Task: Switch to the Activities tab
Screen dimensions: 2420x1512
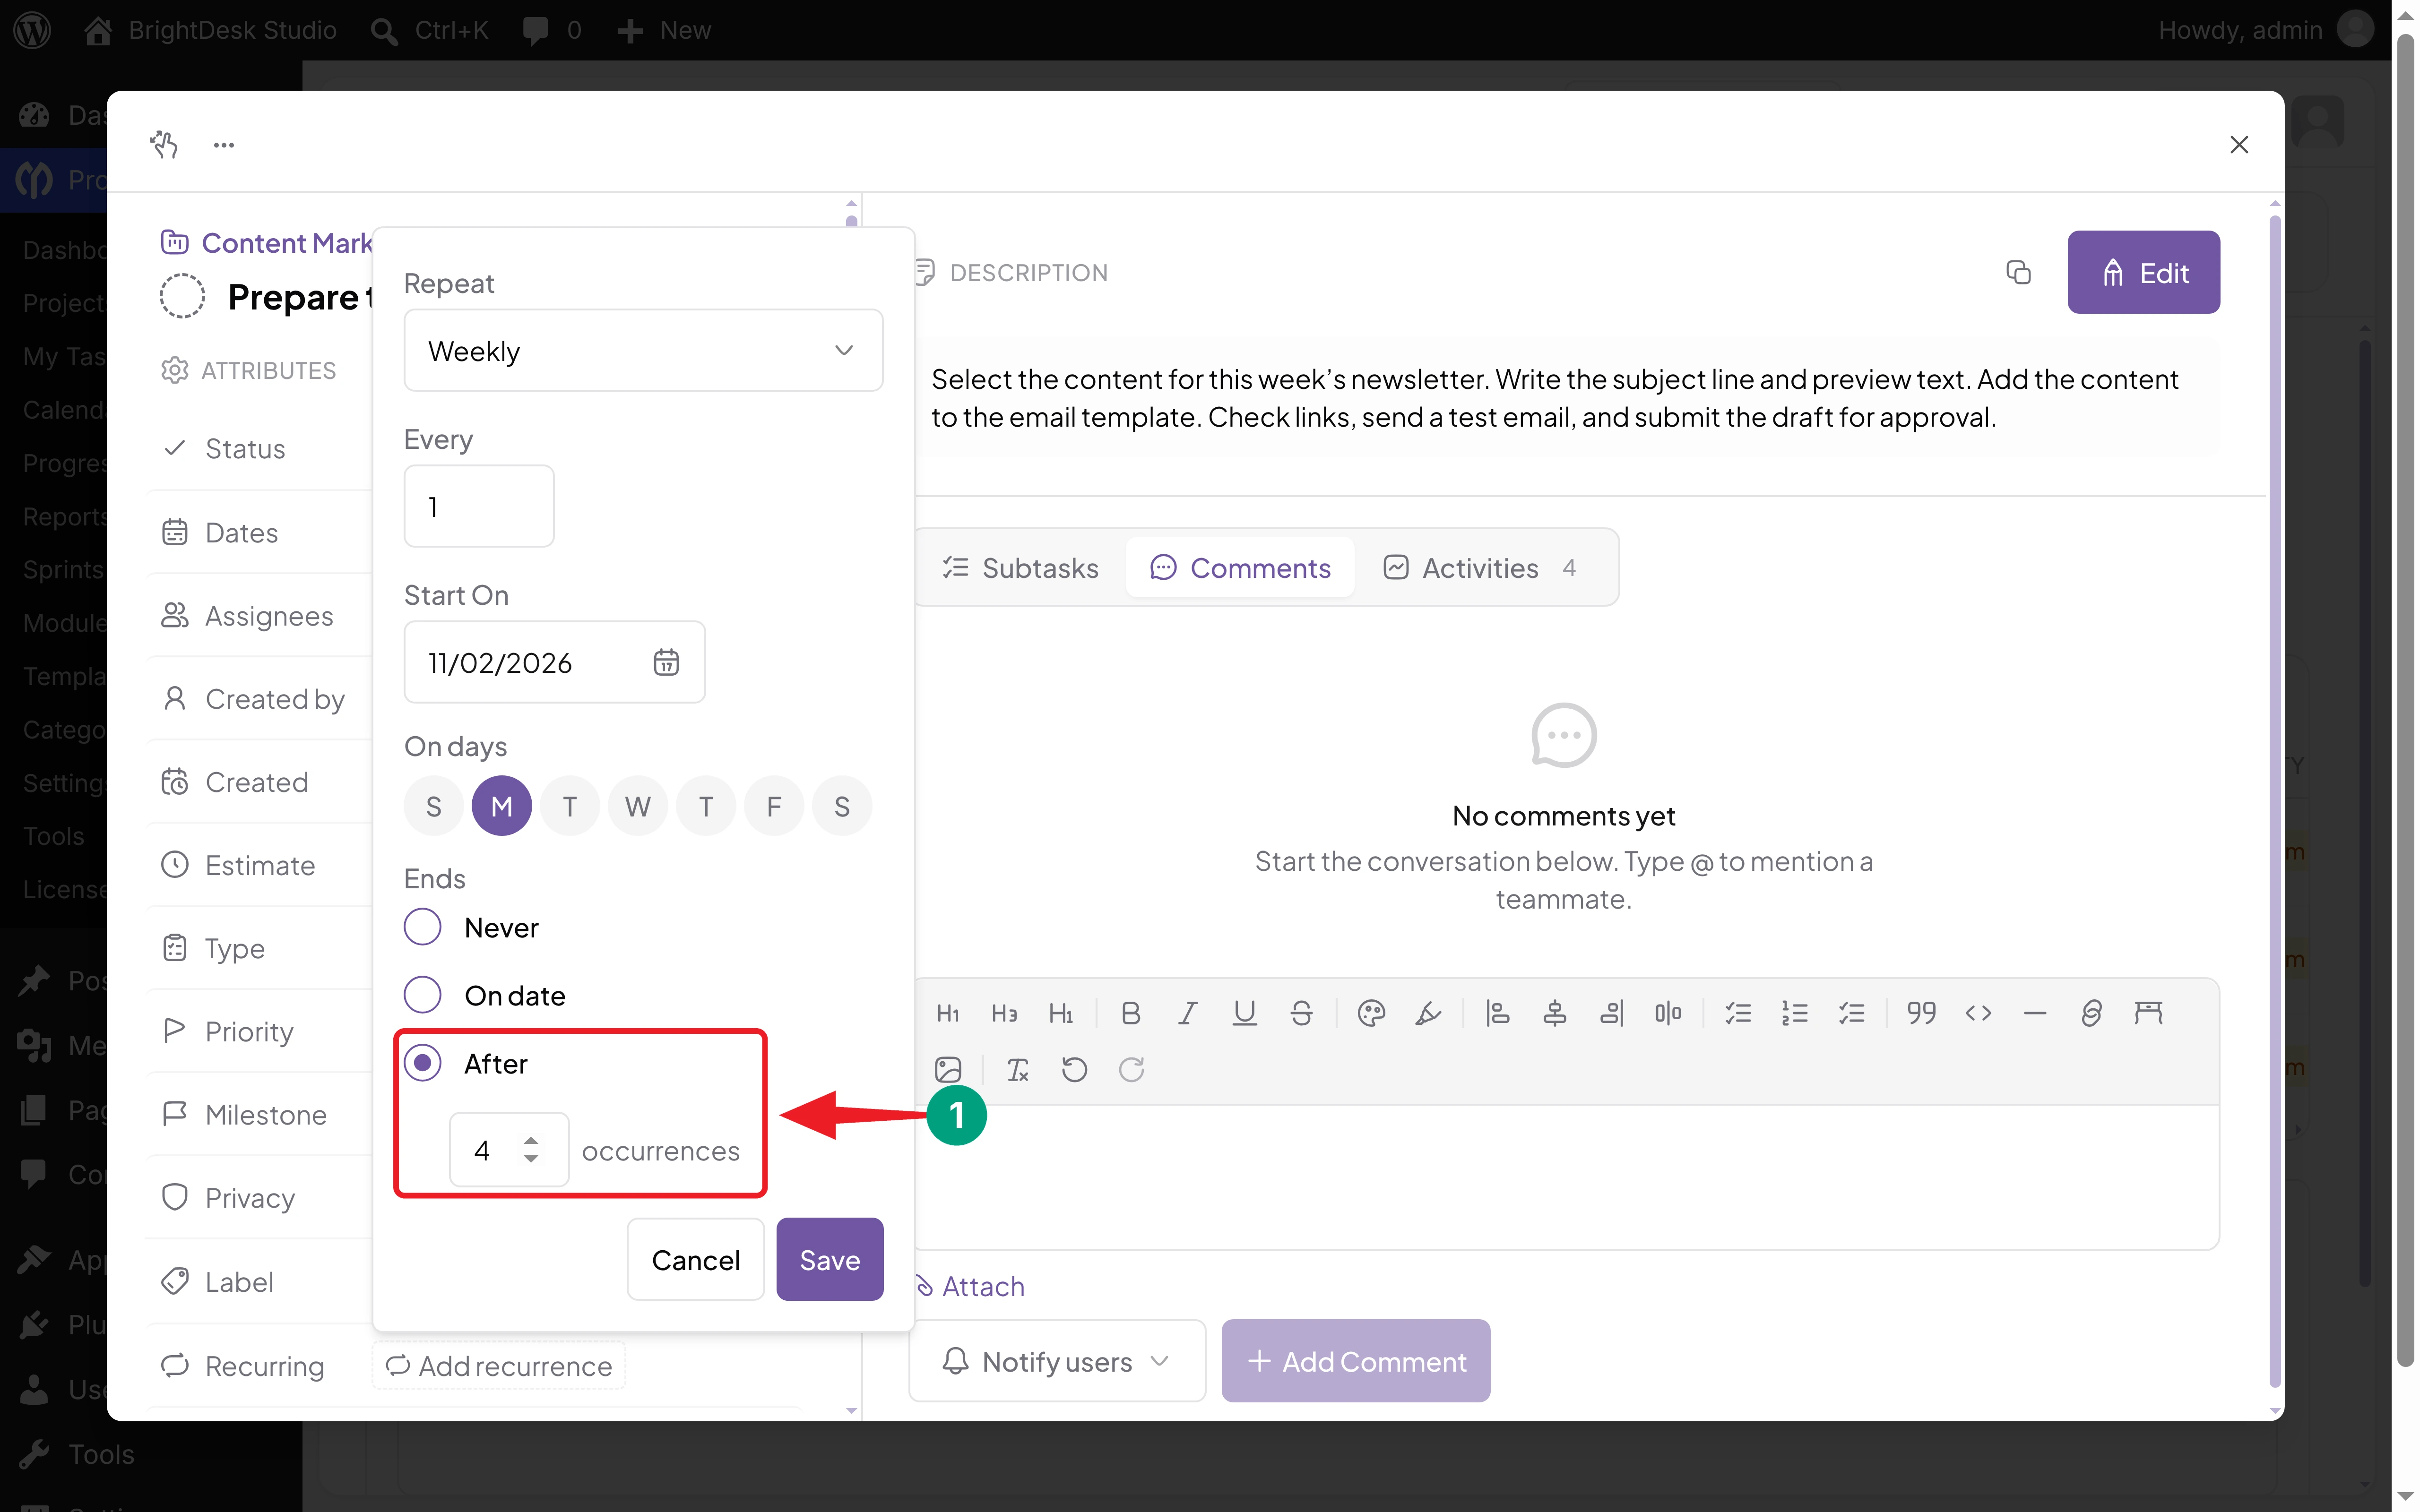Action: click(1480, 568)
